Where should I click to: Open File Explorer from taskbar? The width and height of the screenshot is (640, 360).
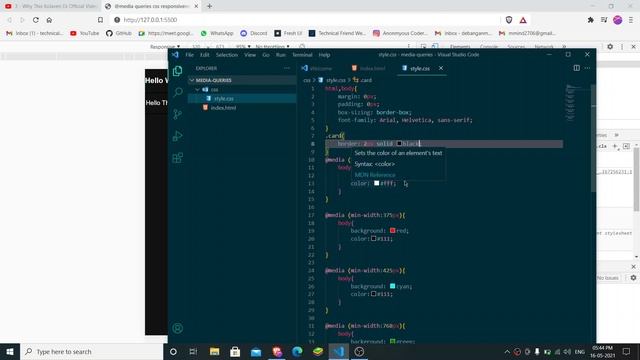[214, 351]
